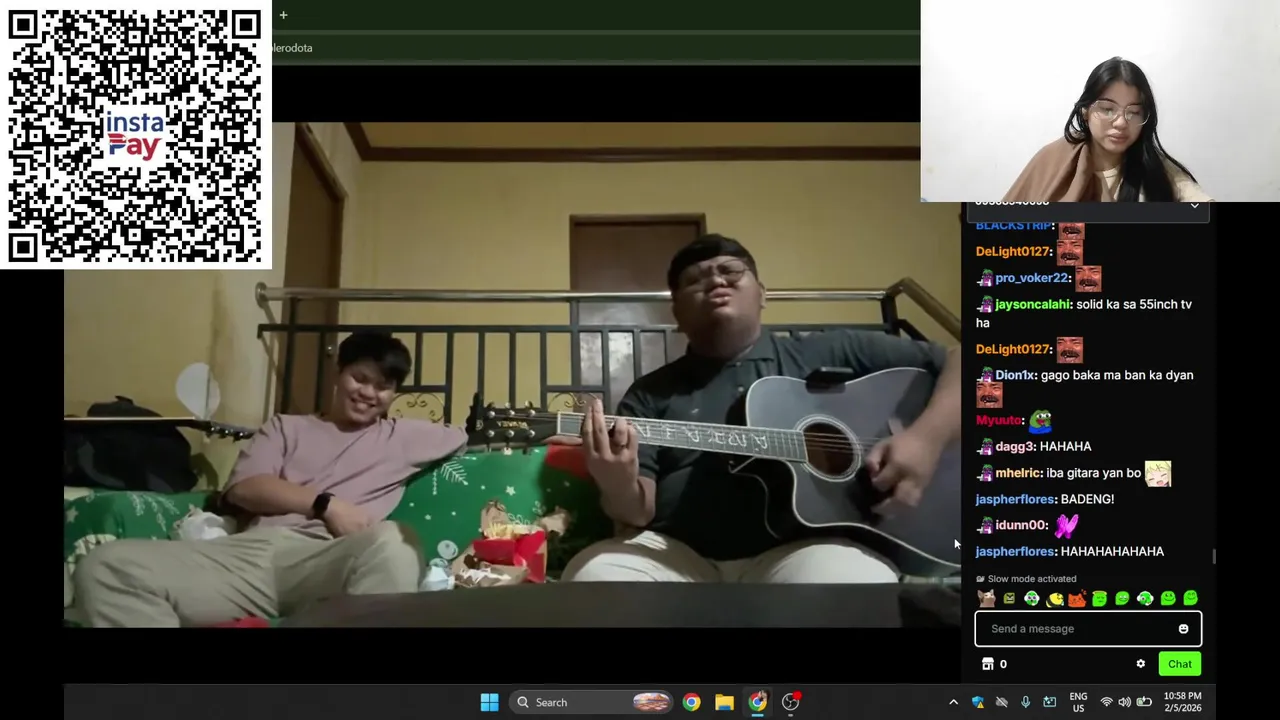The width and height of the screenshot is (1280, 720).
Task: Open Dion1x user profile in chat
Action: tap(1015, 375)
